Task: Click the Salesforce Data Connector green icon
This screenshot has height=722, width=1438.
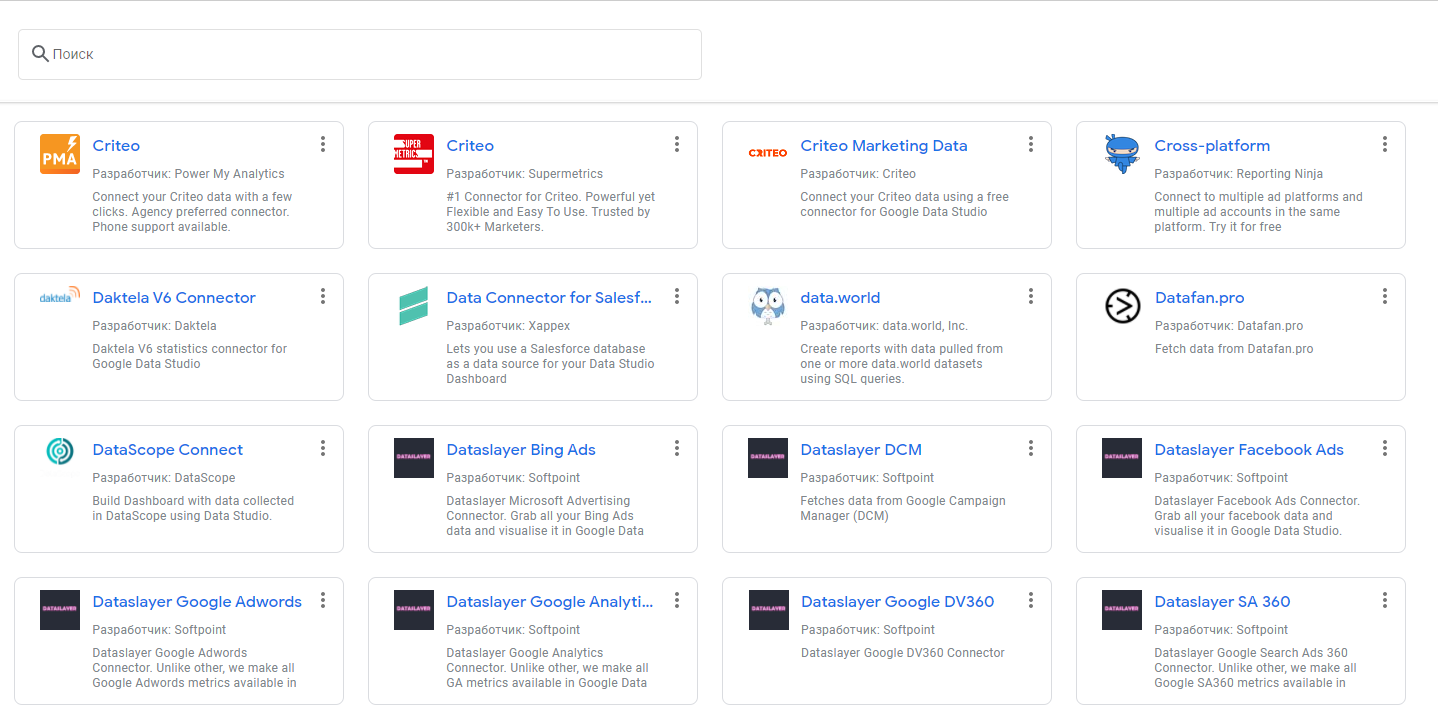Action: pyautogui.click(x=414, y=306)
